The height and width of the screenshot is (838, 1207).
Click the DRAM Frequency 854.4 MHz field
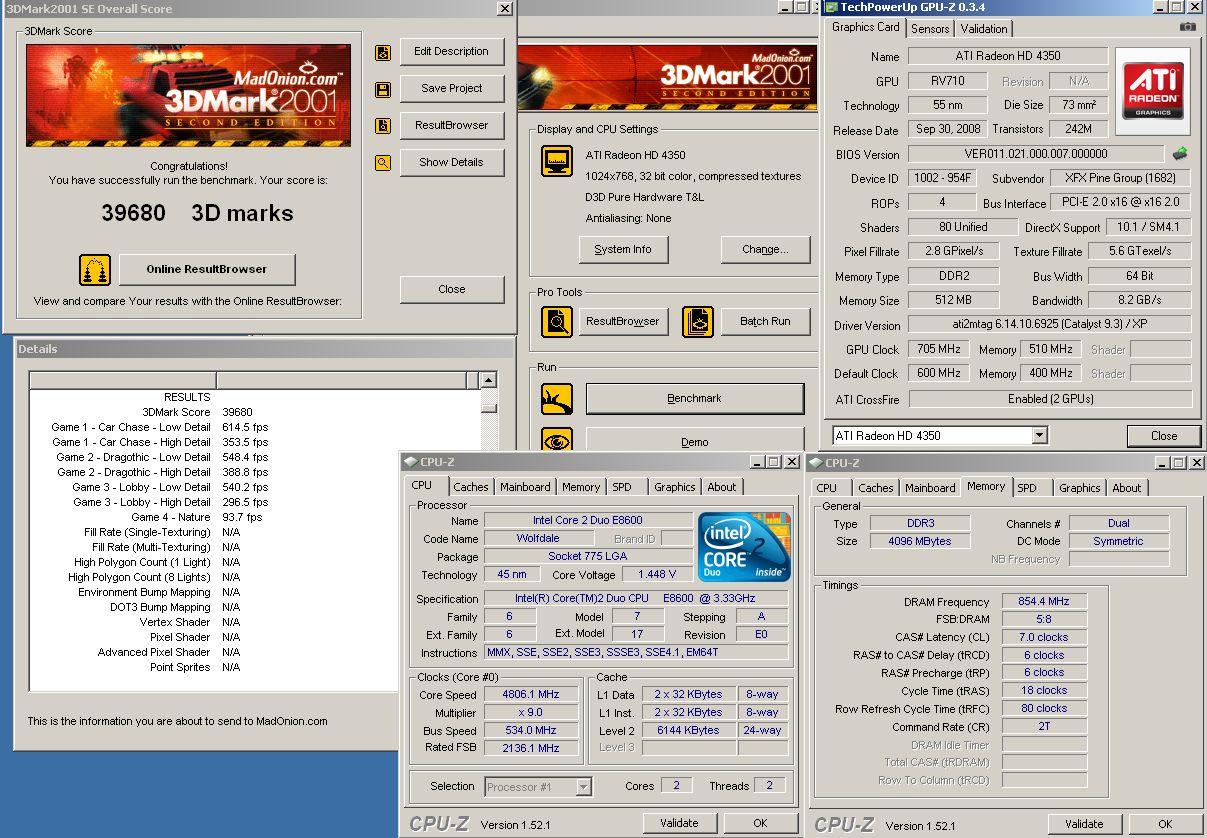1044,602
